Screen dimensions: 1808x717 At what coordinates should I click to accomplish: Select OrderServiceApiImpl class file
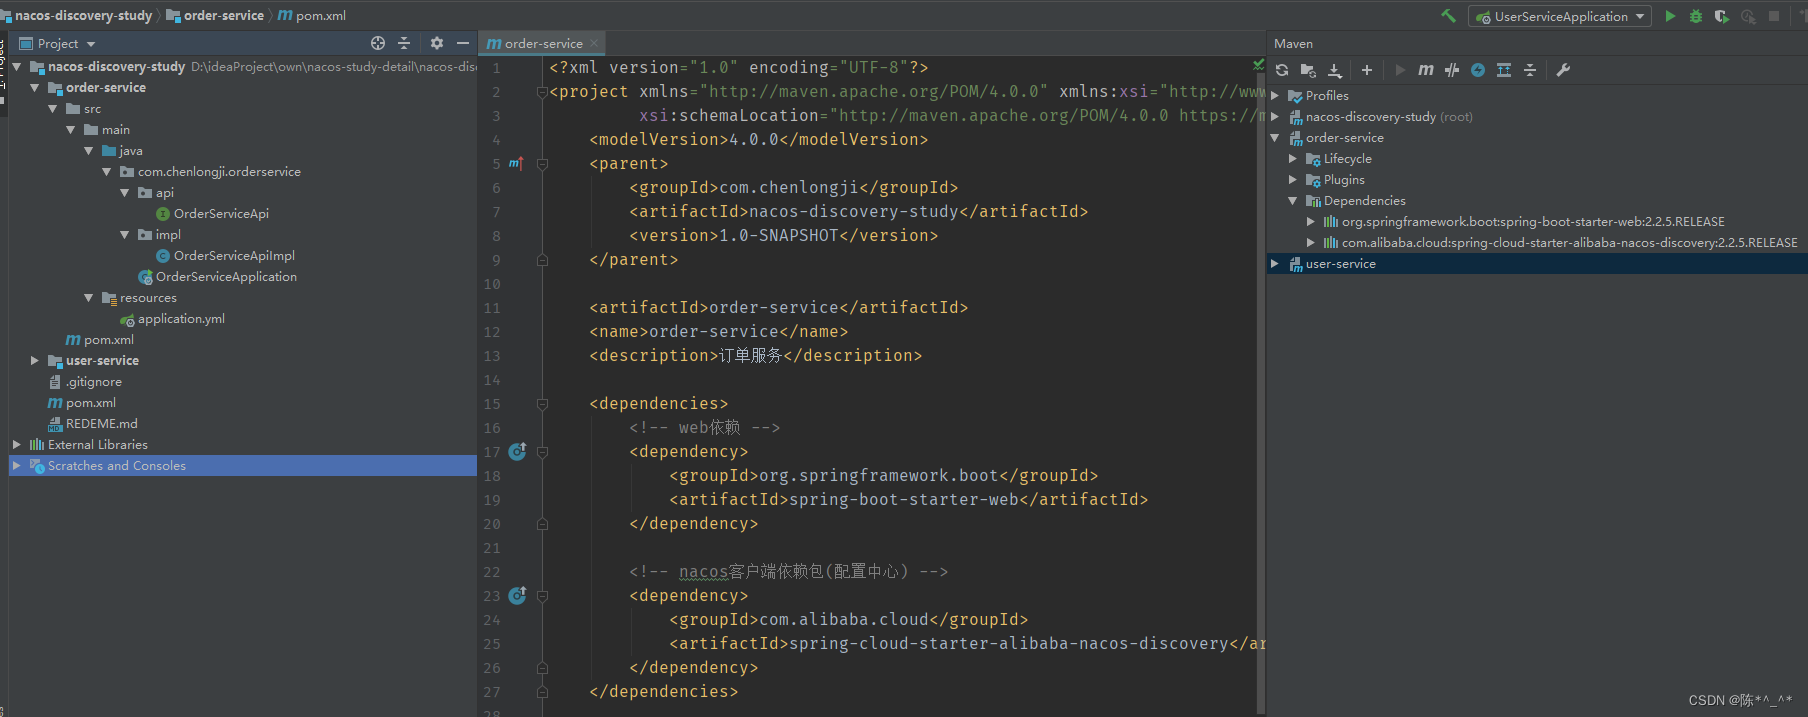coord(234,255)
